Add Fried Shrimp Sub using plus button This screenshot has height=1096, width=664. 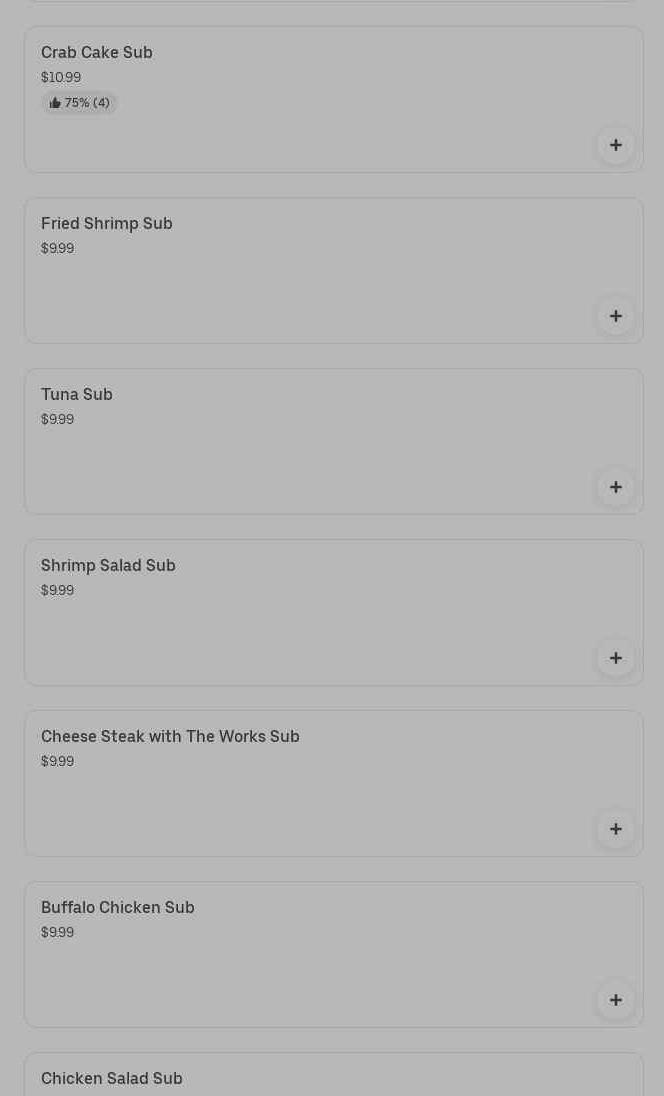[616, 316]
